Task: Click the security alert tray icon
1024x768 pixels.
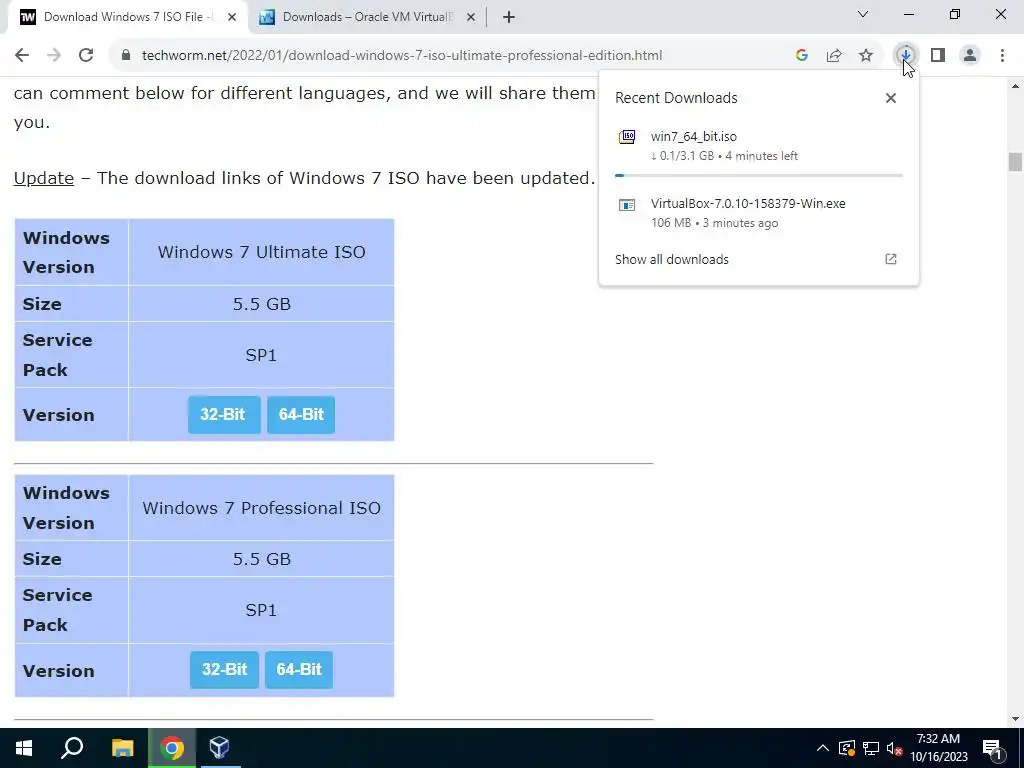Action: coord(847,748)
